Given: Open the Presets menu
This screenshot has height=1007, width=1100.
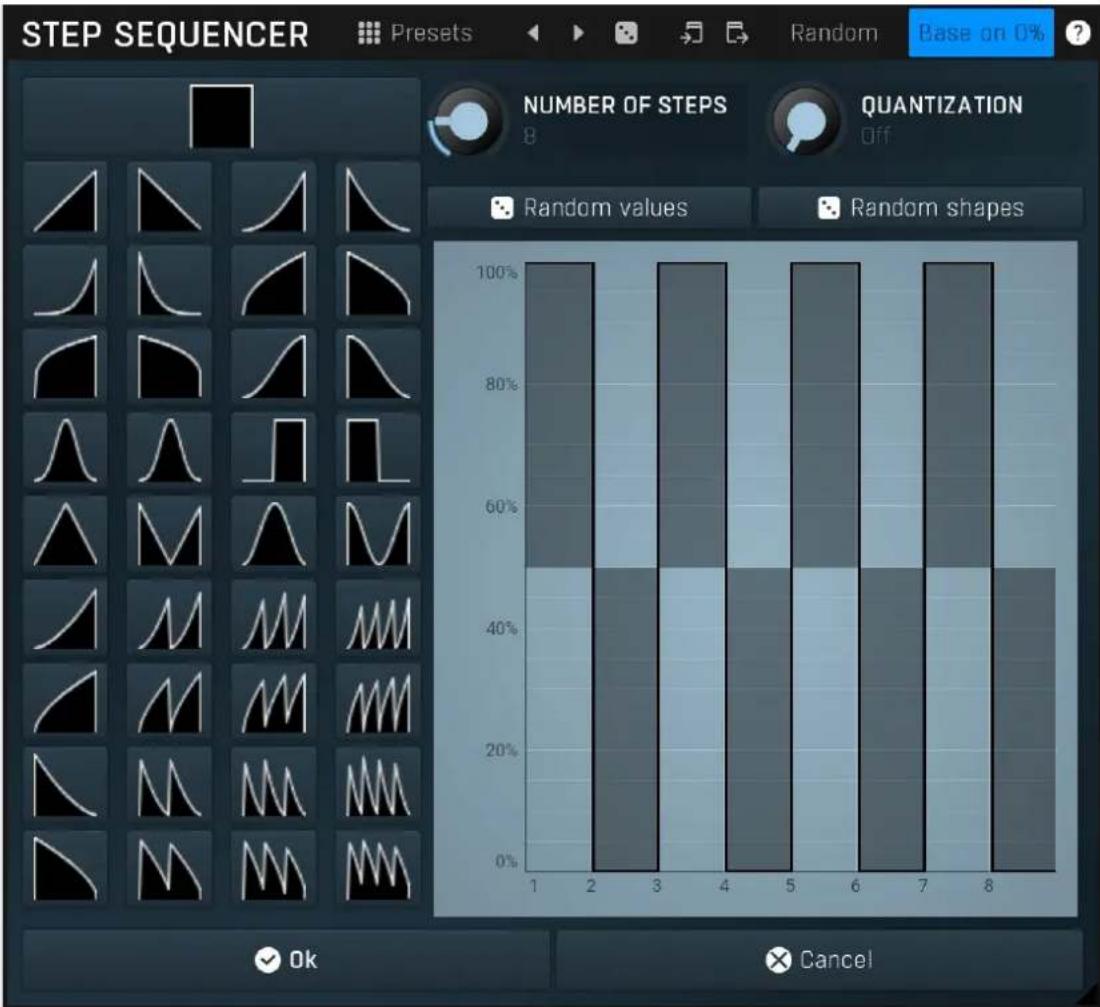Looking at the screenshot, I should 415,33.
